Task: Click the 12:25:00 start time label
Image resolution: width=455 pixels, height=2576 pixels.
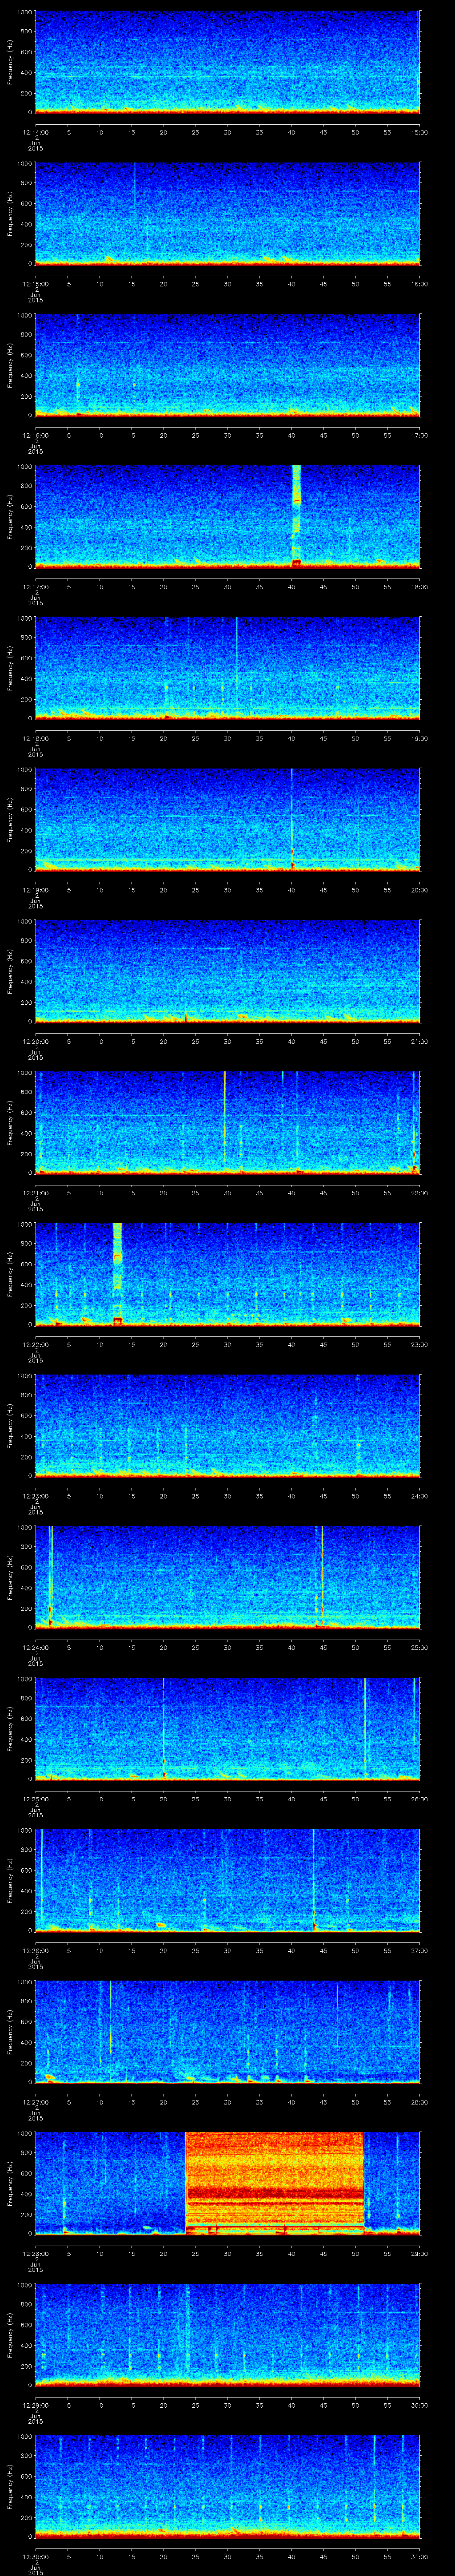Action: (x=35, y=1799)
